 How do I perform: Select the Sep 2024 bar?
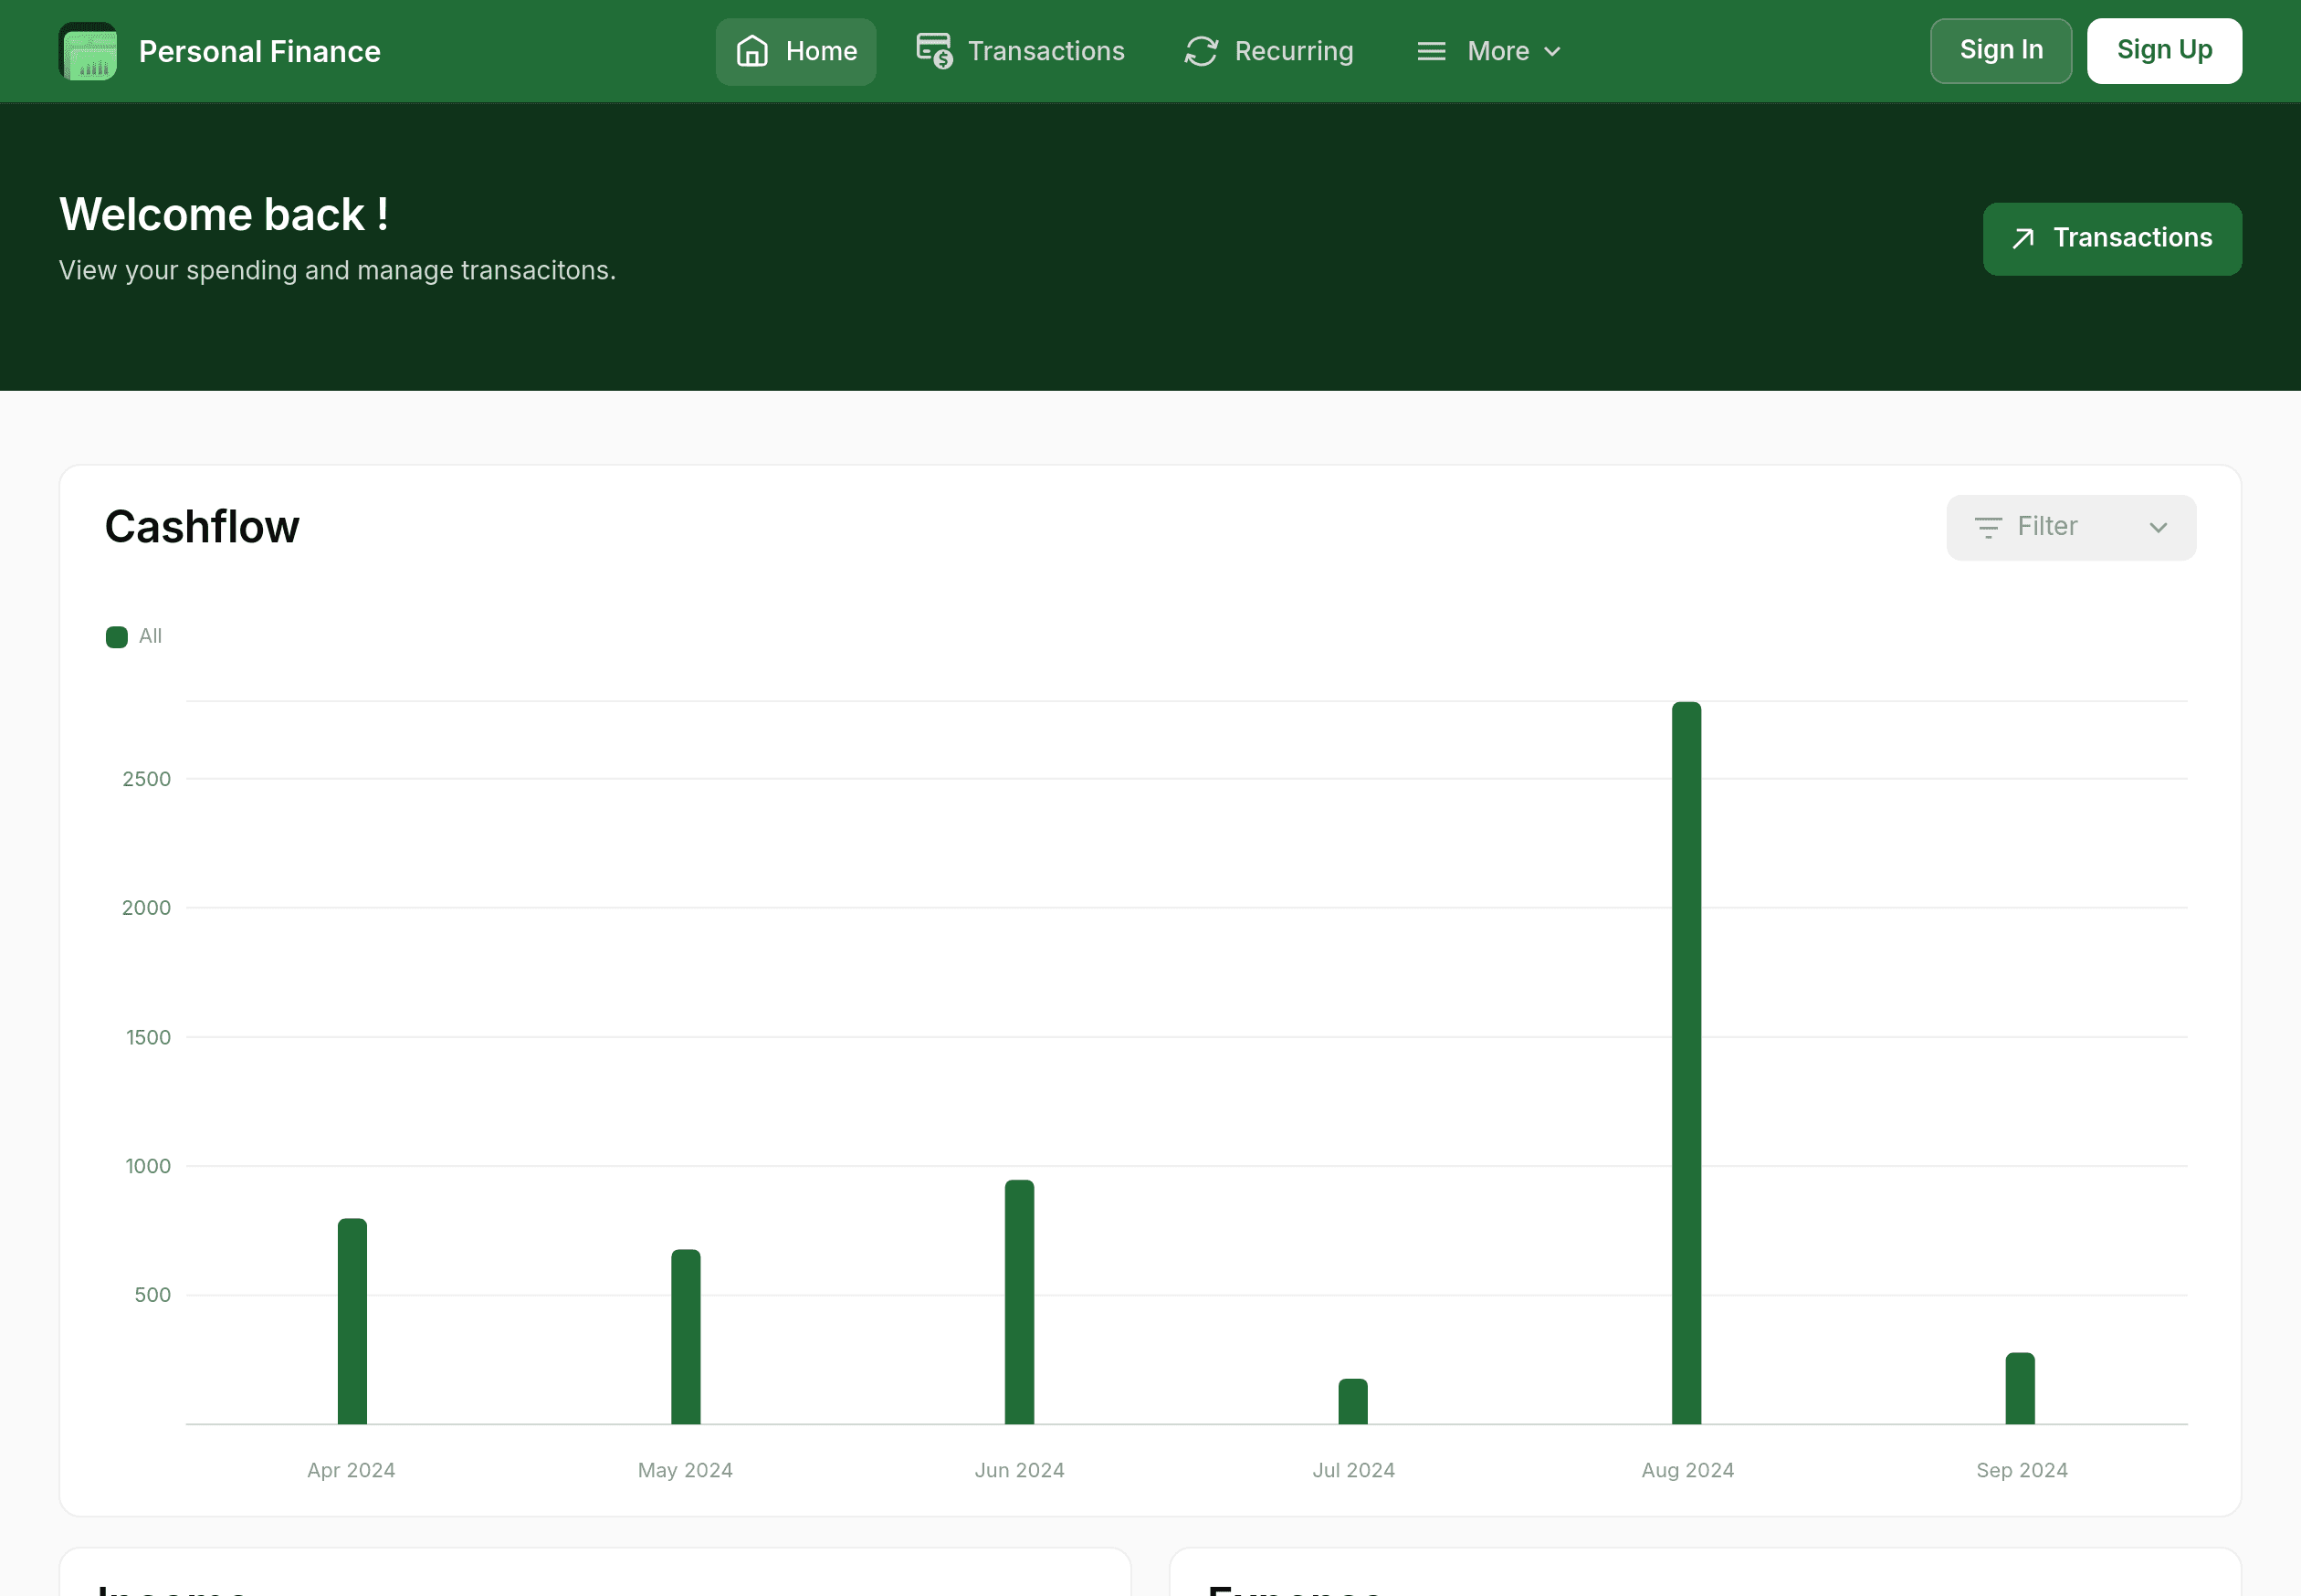click(2020, 1388)
